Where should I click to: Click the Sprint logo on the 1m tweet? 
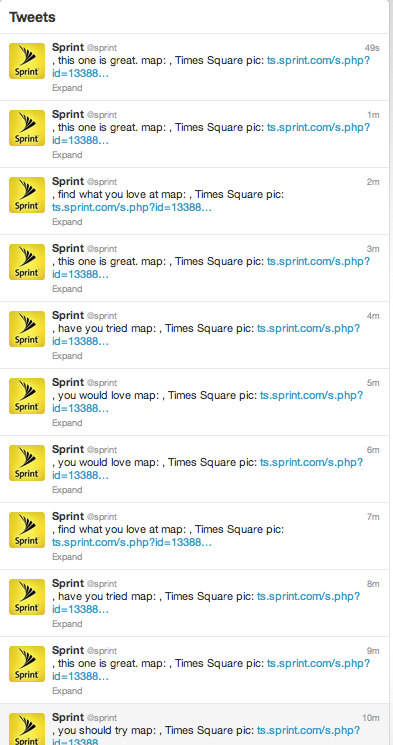[27, 128]
